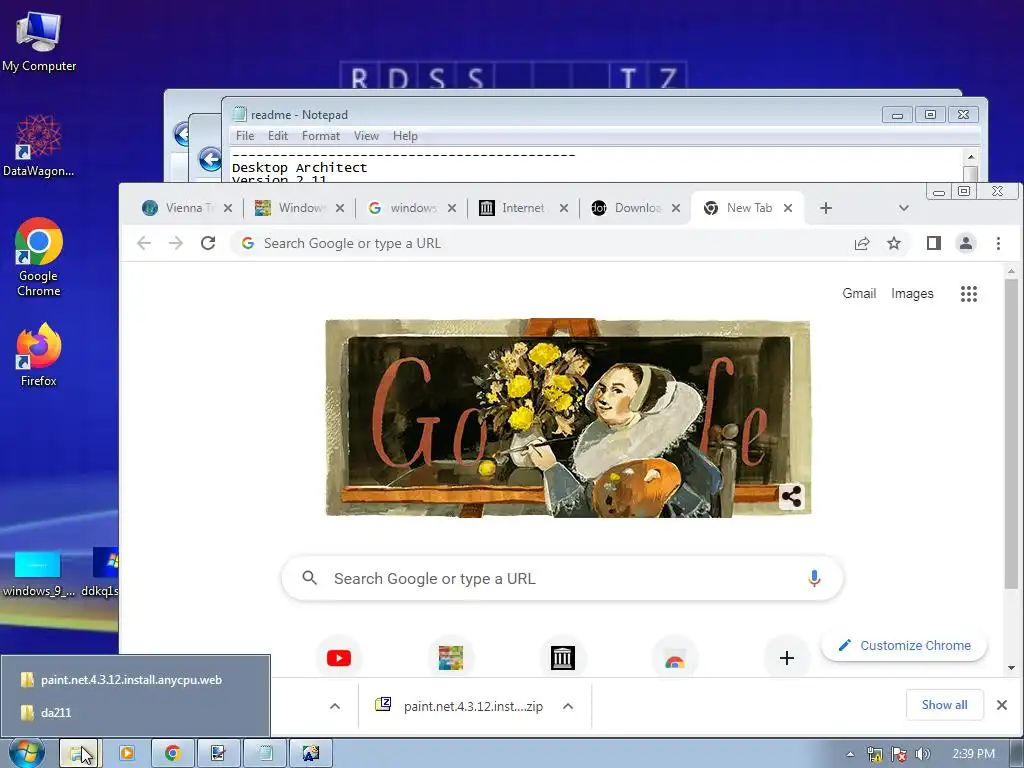This screenshot has width=1024, height=768.
Task: Open the ddkq1s desktop file
Action: click(x=103, y=574)
